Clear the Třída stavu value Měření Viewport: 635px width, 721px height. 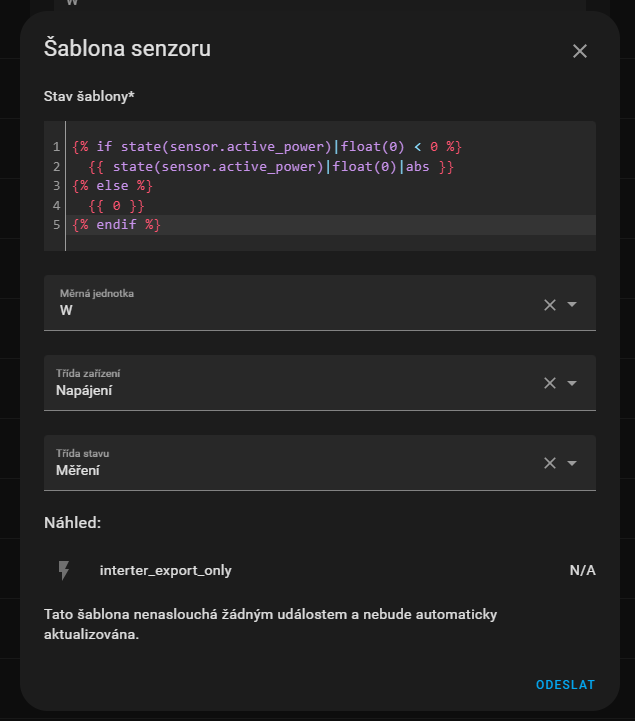[549, 463]
